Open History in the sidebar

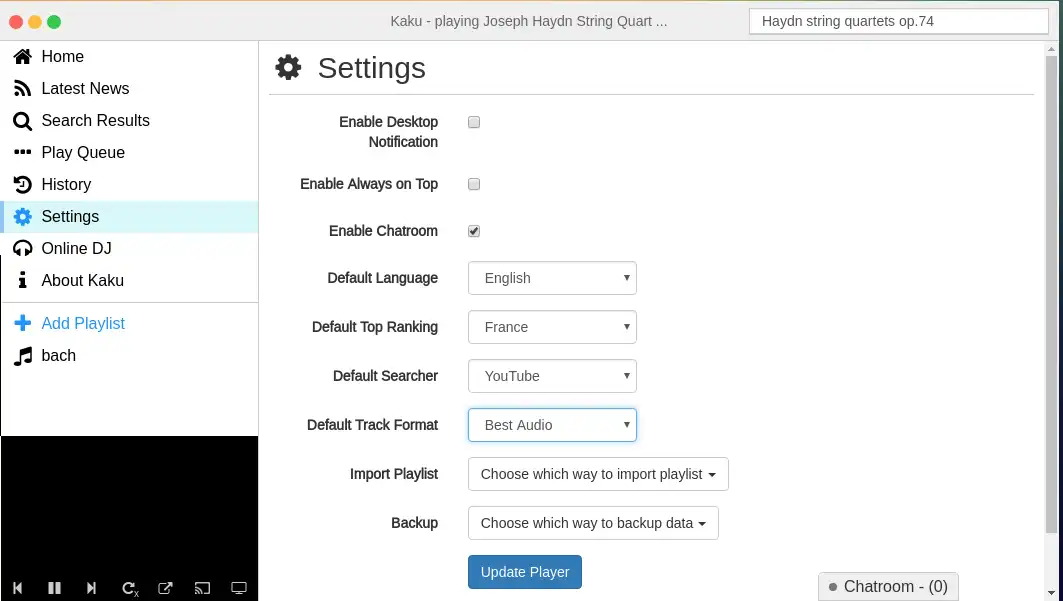coord(129,184)
